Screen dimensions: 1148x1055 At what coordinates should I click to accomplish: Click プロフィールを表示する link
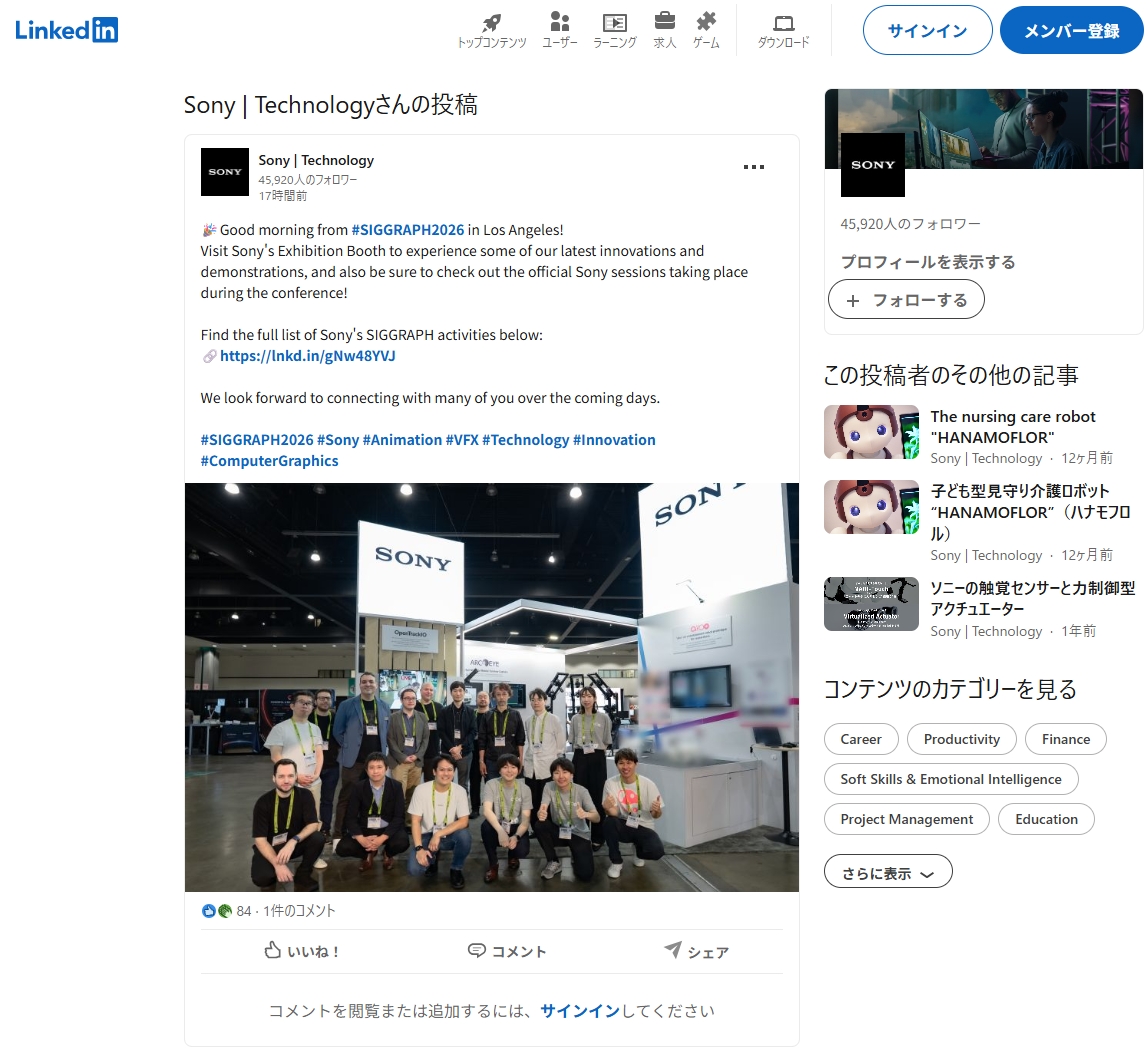point(928,262)
